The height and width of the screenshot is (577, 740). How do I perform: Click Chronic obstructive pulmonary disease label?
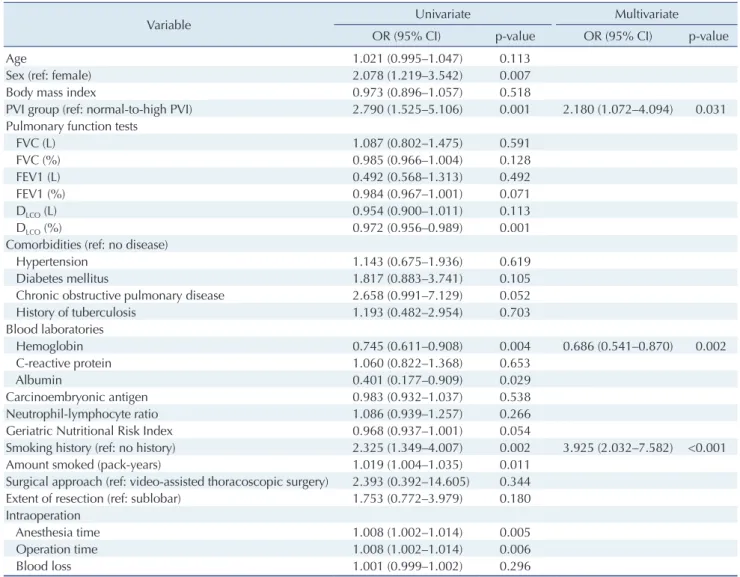click(x=120, y=296)
